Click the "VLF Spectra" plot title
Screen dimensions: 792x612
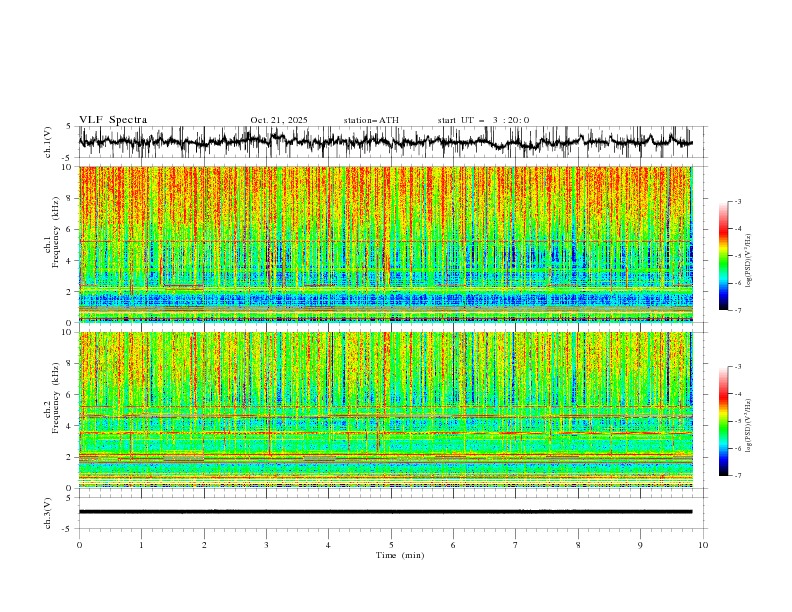click(113, 120)
